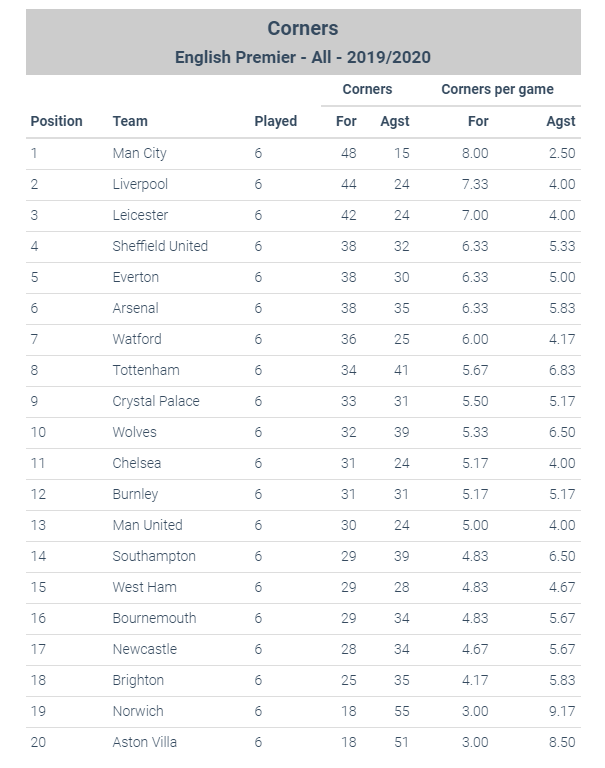Select the Corners per game header
The image size is (605, 768).
tap(497, 90)
